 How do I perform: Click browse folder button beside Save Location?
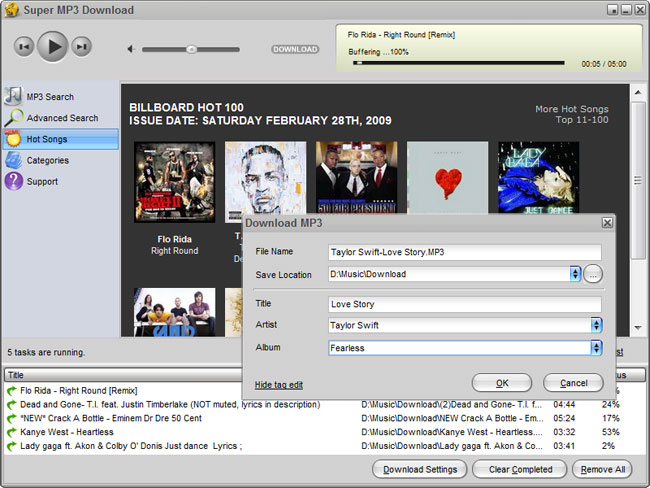pyautogui.click(x=593, y=274)
